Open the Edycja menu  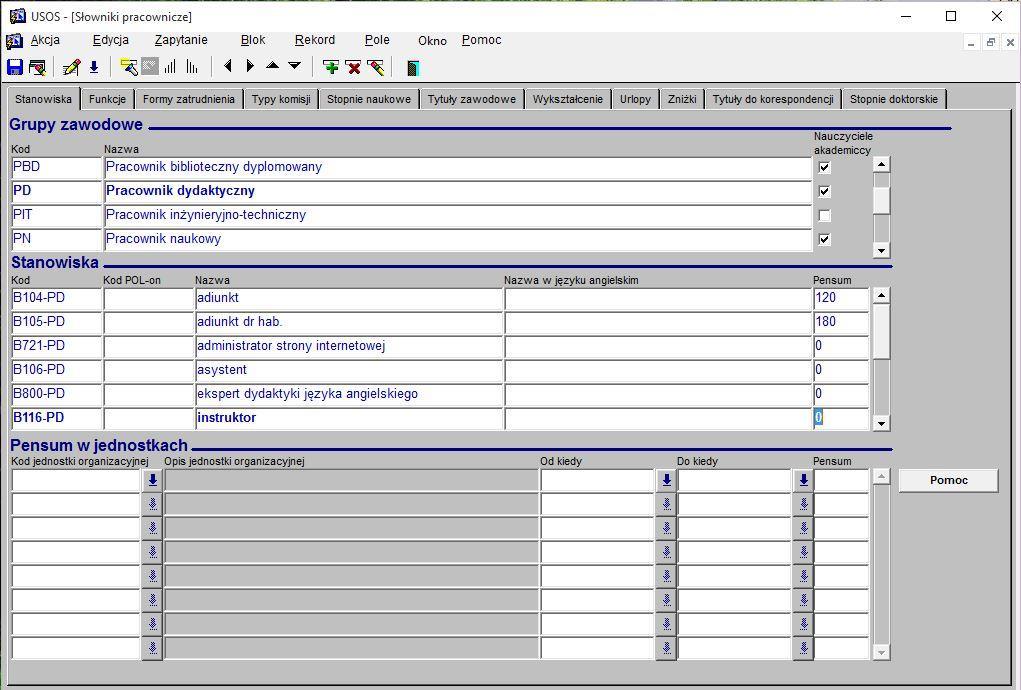tap(111, 40)
